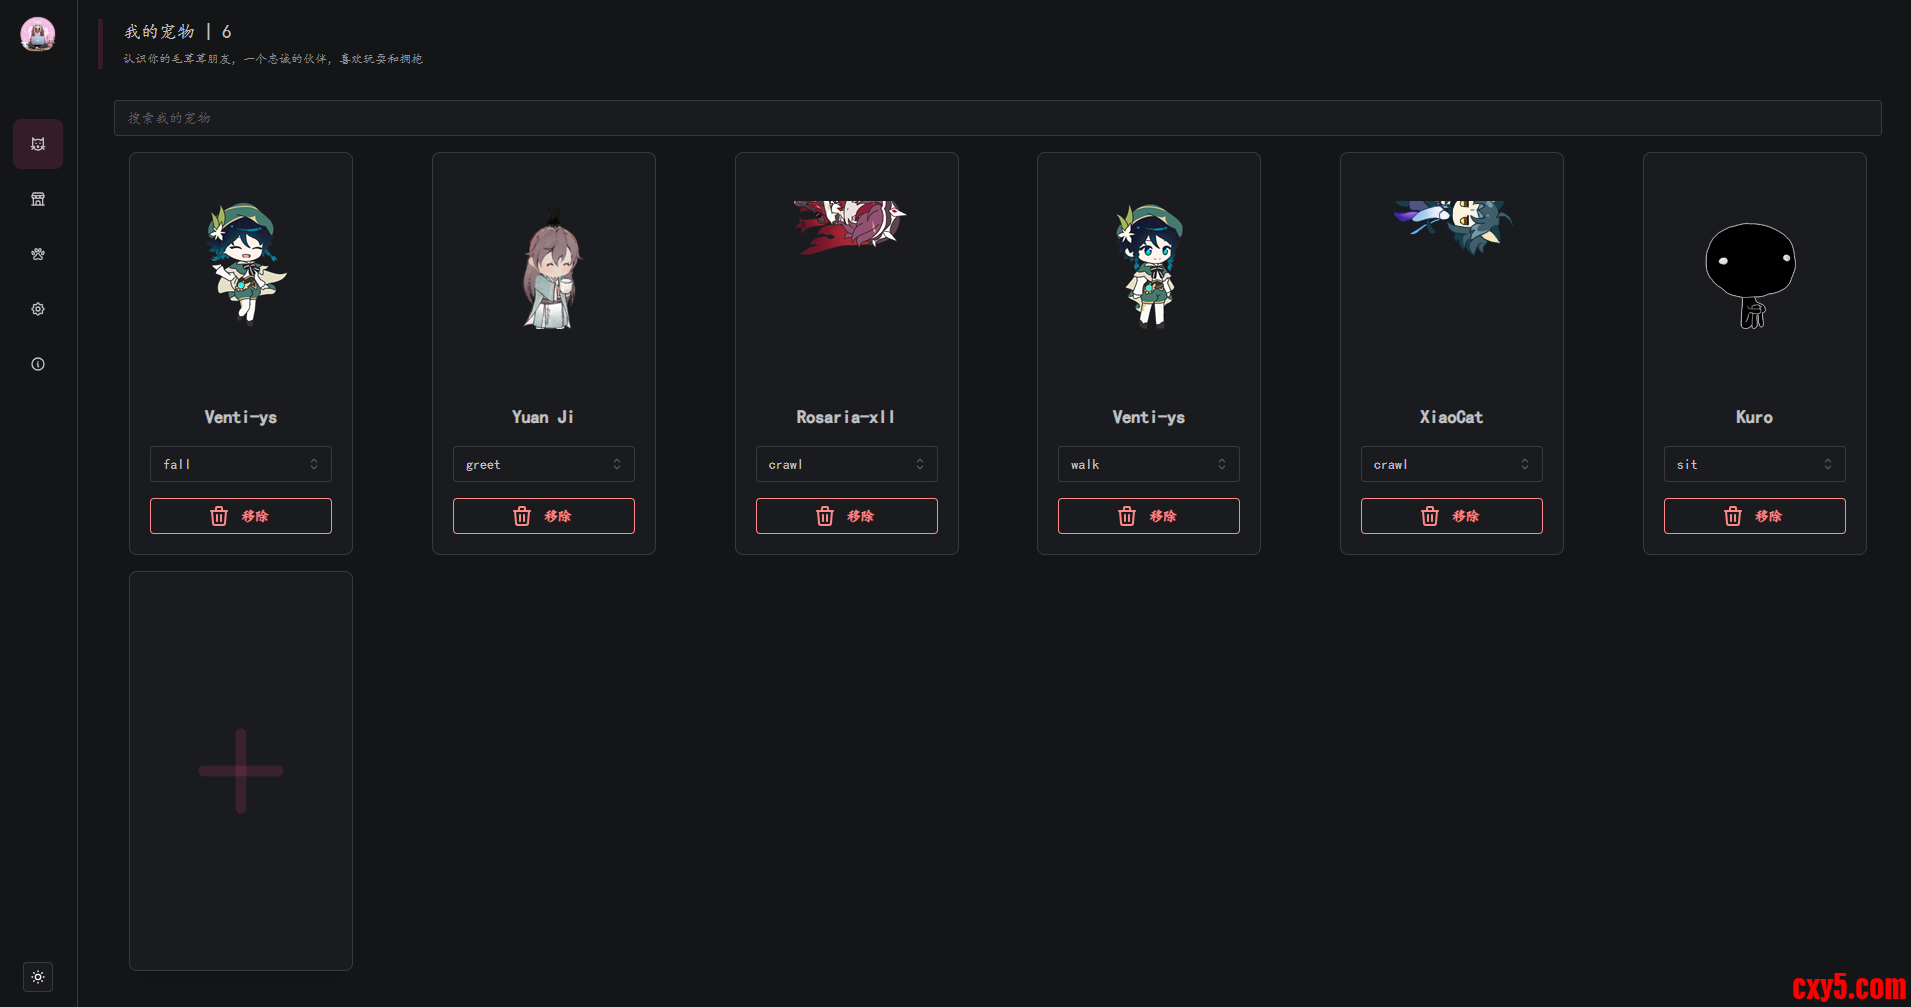Focus the search my pets field
1911x1007 pixels.
coord(998,118)
